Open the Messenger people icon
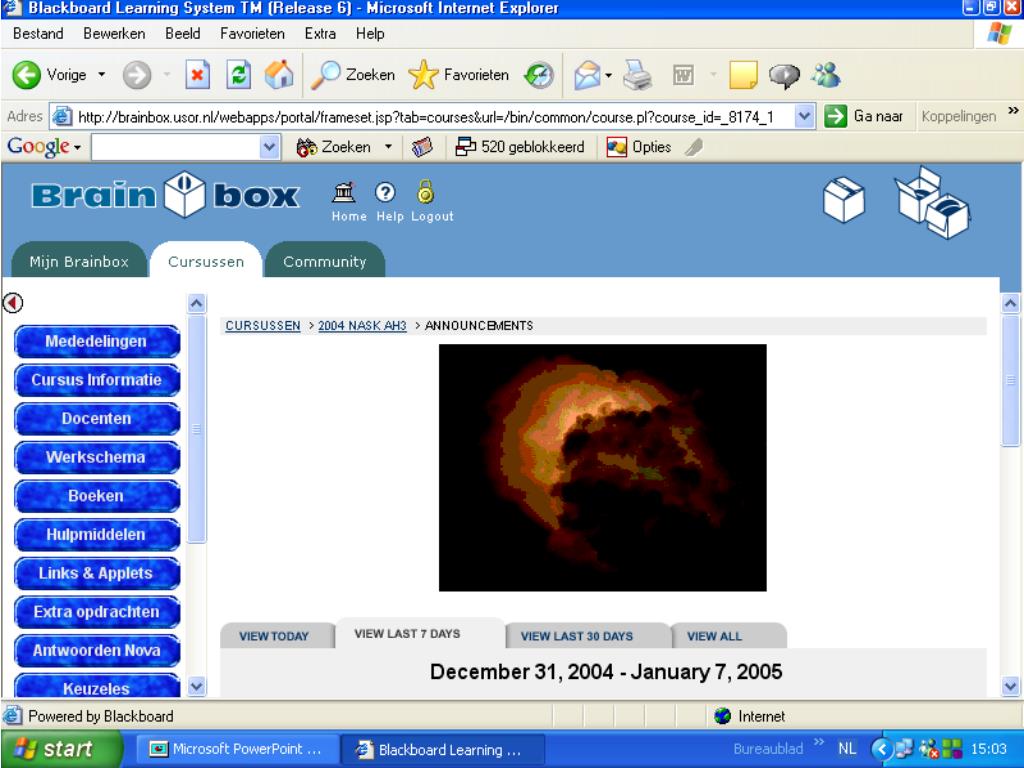The width and height of the screenshot is (1024, 768). (x=826, y=75)
